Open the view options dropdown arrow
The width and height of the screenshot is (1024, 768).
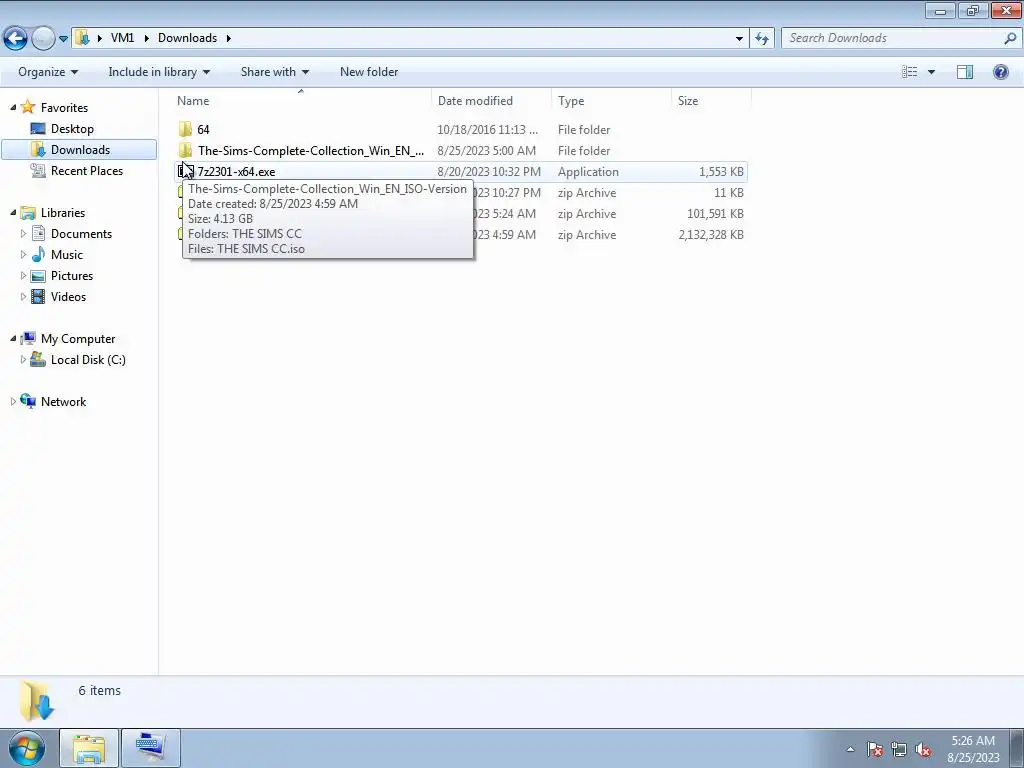[x=931, y=72]
